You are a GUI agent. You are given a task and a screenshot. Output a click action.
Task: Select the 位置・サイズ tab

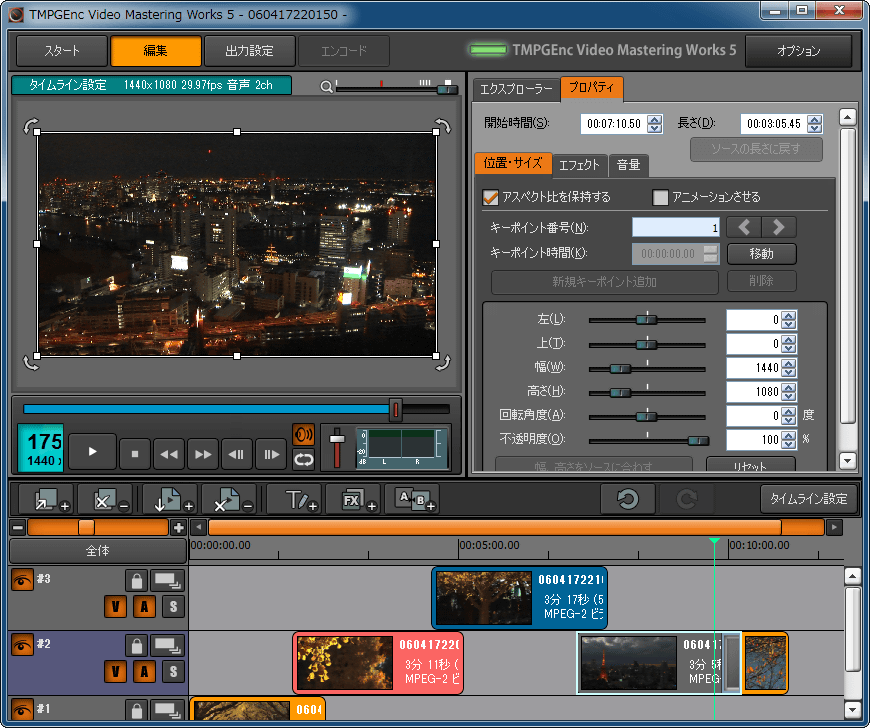tap(513, 163)
